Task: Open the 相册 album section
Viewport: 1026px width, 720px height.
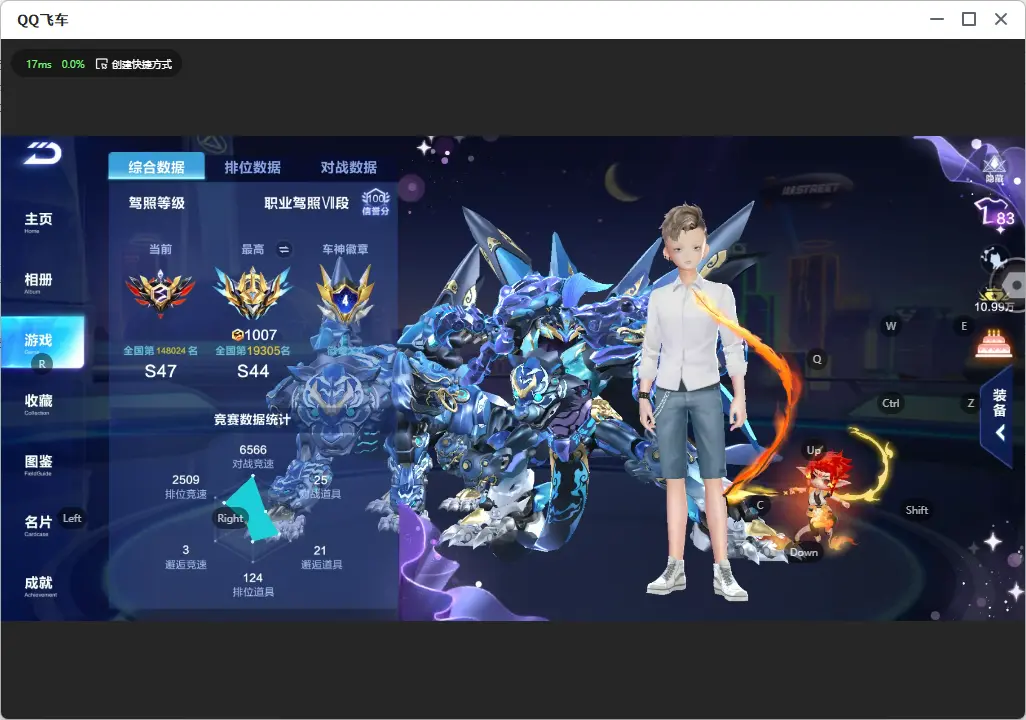Action: pos(38,282)
